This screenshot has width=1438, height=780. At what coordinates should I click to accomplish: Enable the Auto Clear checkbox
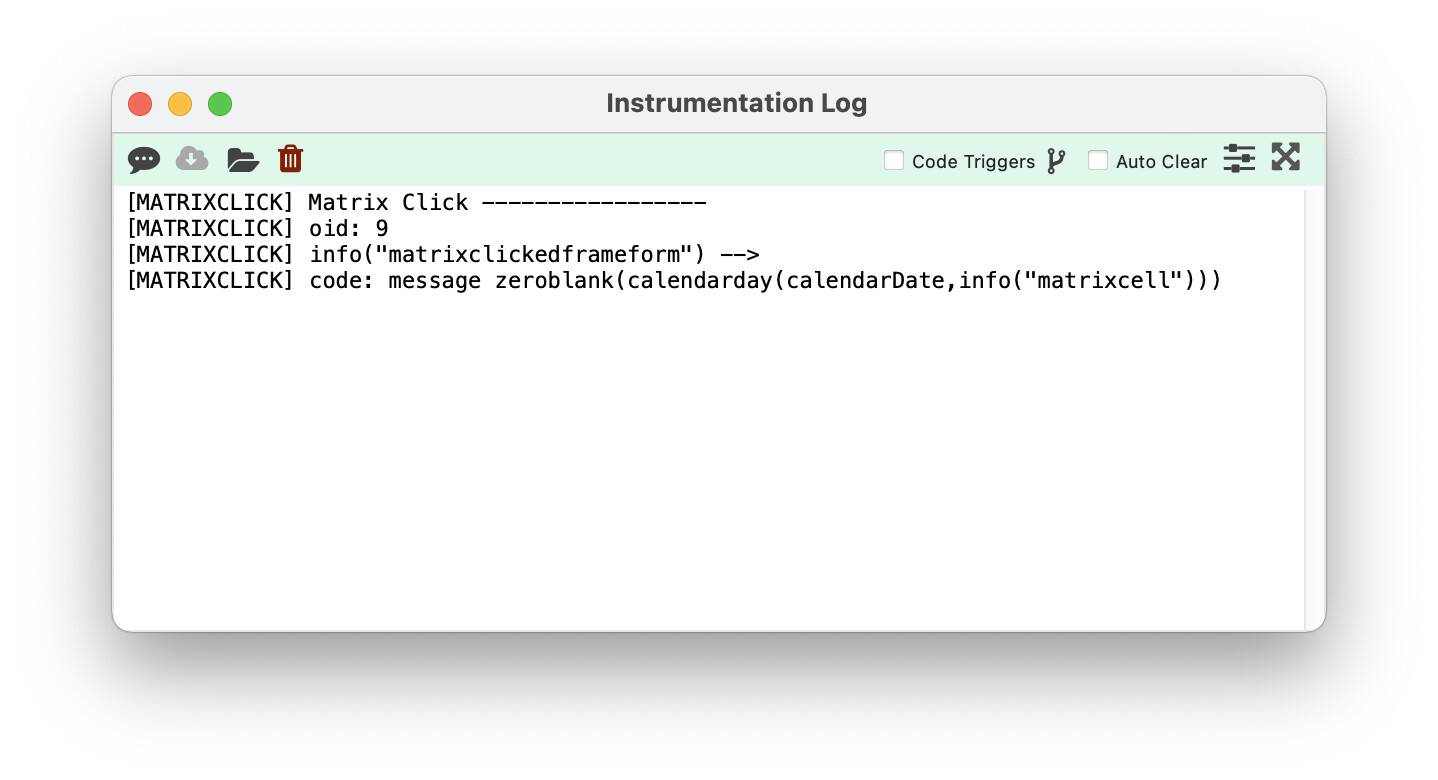(1098, 160)
